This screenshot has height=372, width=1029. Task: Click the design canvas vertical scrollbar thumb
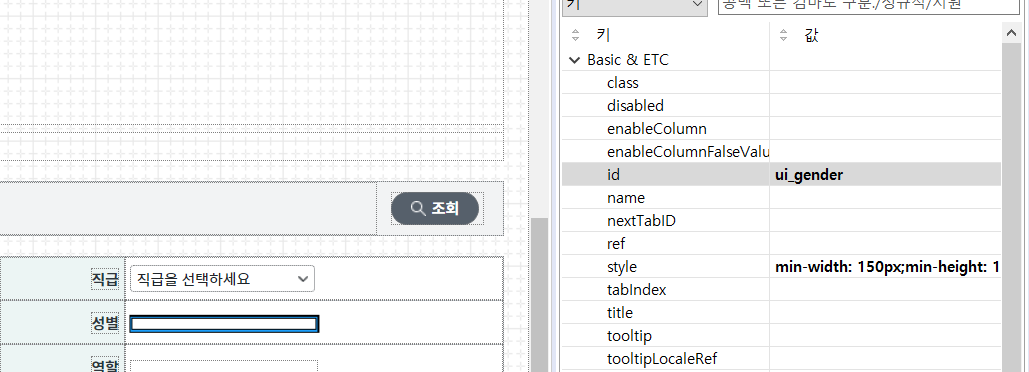click(x=539, y=294)
